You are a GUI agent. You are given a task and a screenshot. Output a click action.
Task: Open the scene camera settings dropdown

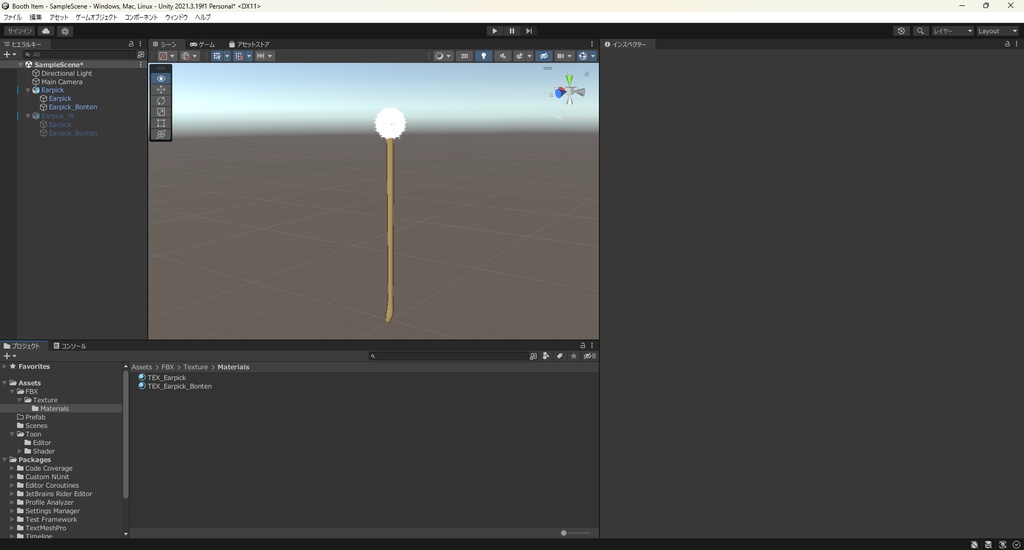click(564, 56)
